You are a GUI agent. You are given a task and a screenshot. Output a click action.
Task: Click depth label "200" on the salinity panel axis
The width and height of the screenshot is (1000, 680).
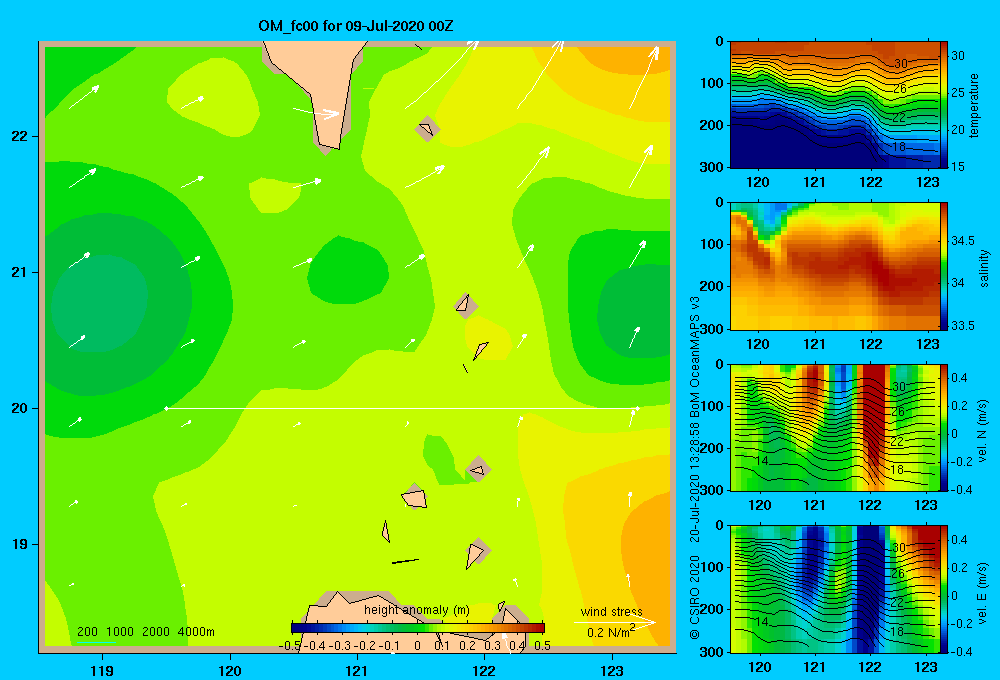tap(714, 286)
